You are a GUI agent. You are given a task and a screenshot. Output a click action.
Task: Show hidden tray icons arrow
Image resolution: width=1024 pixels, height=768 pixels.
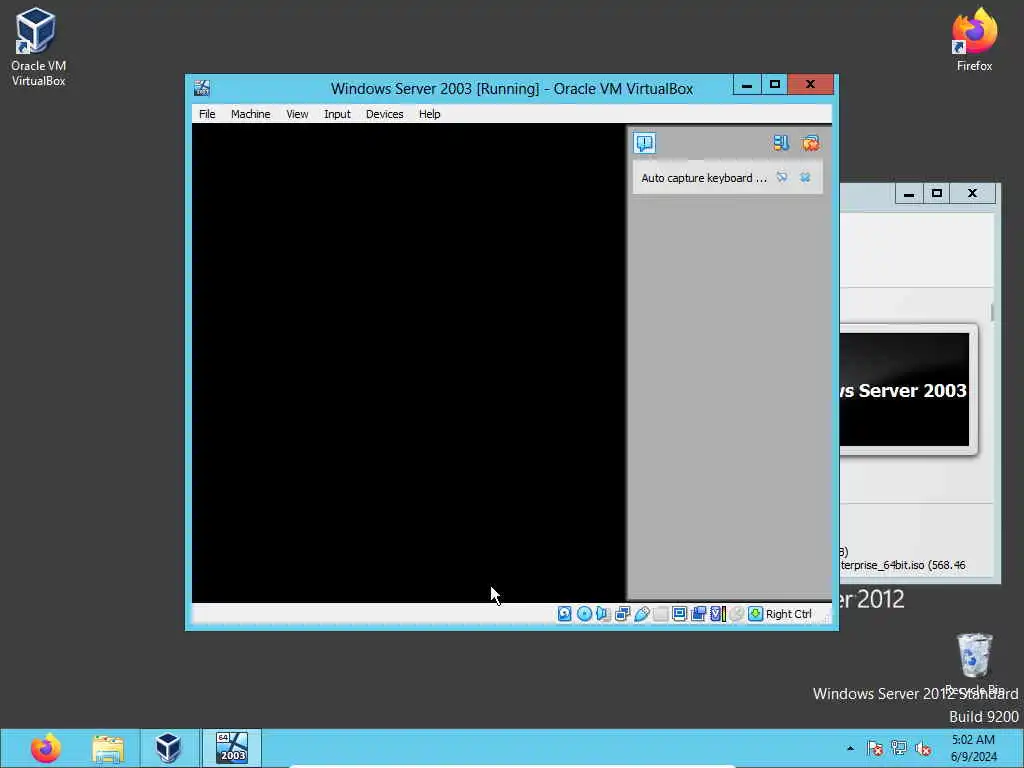tap(850, 748)
